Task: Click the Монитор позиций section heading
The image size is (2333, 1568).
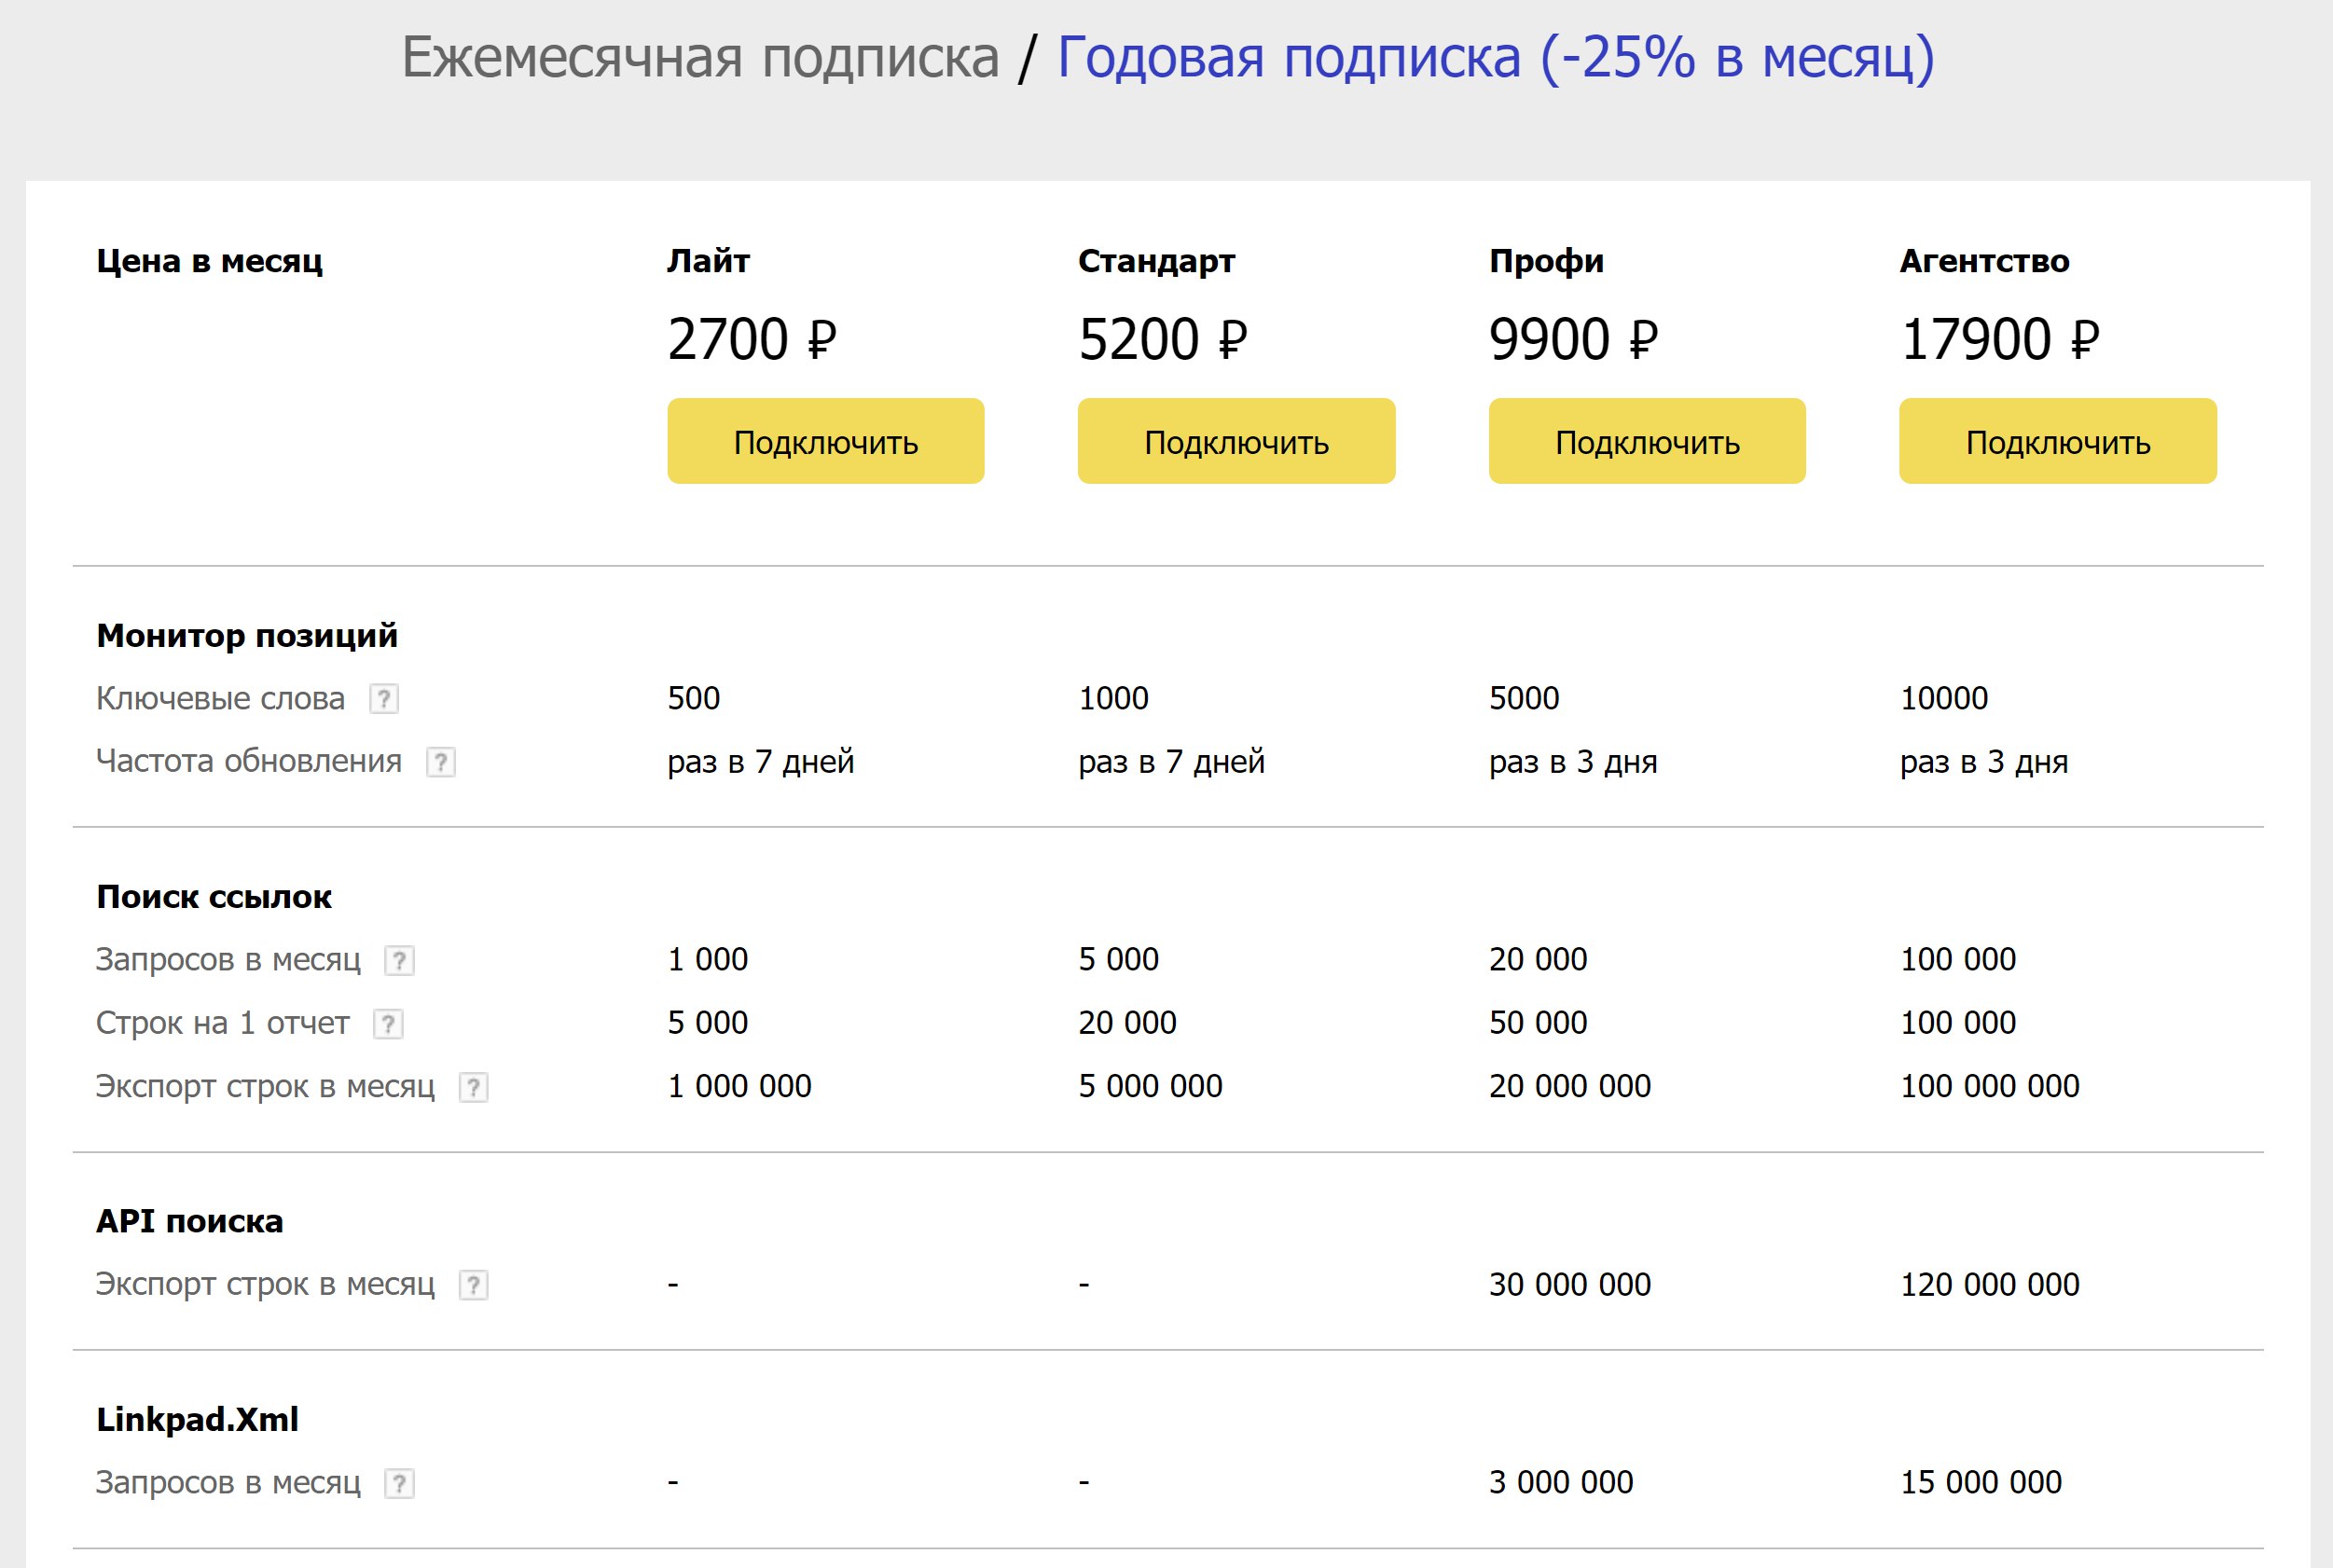Action: point(247,636)
